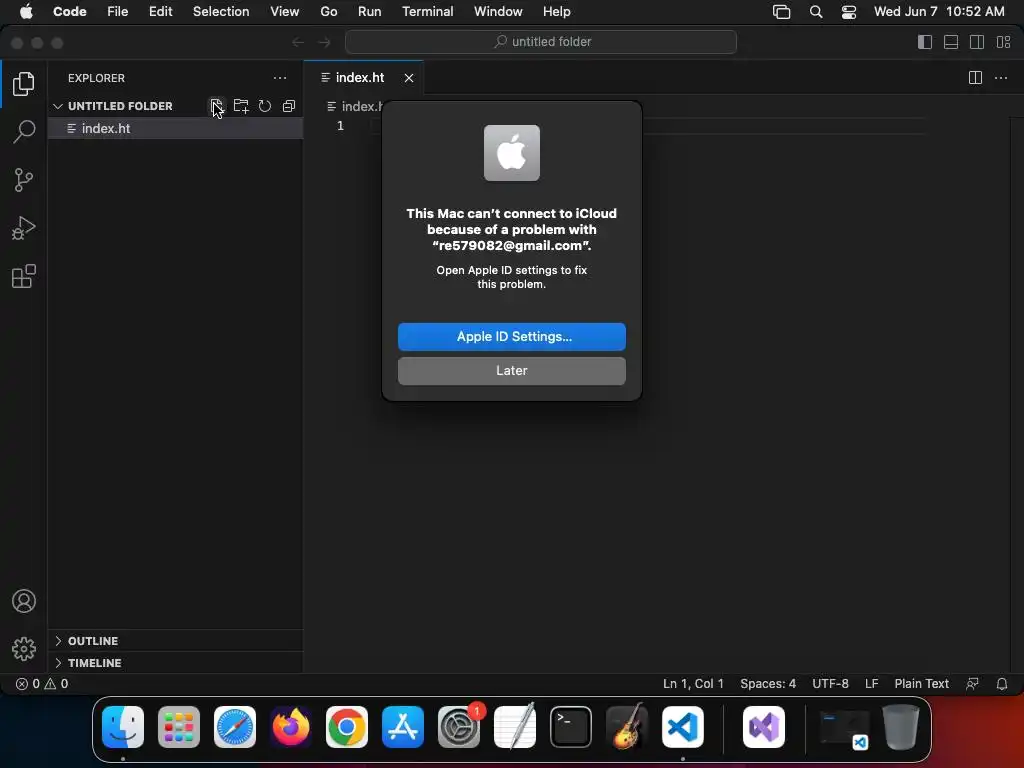Open the Run menu
Viewport: 1024px width, 768px height.
pos(370,12)
